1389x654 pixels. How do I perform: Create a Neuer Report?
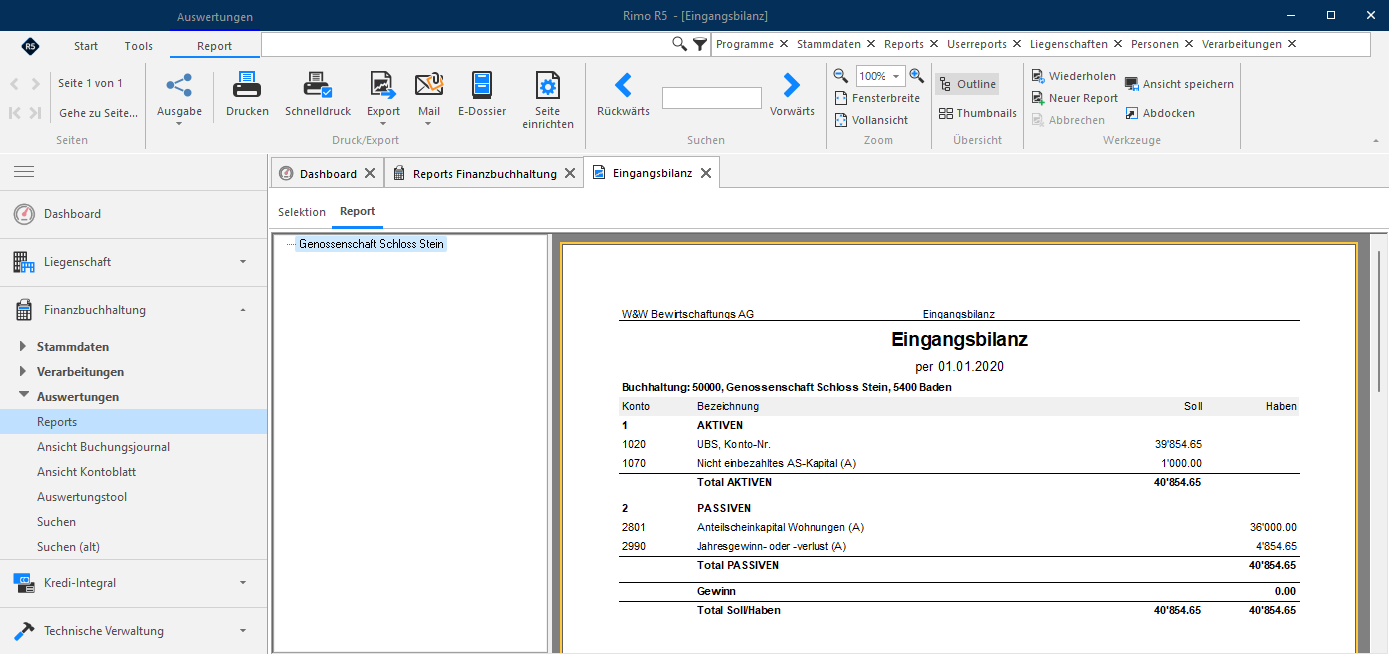(1075, 98)
